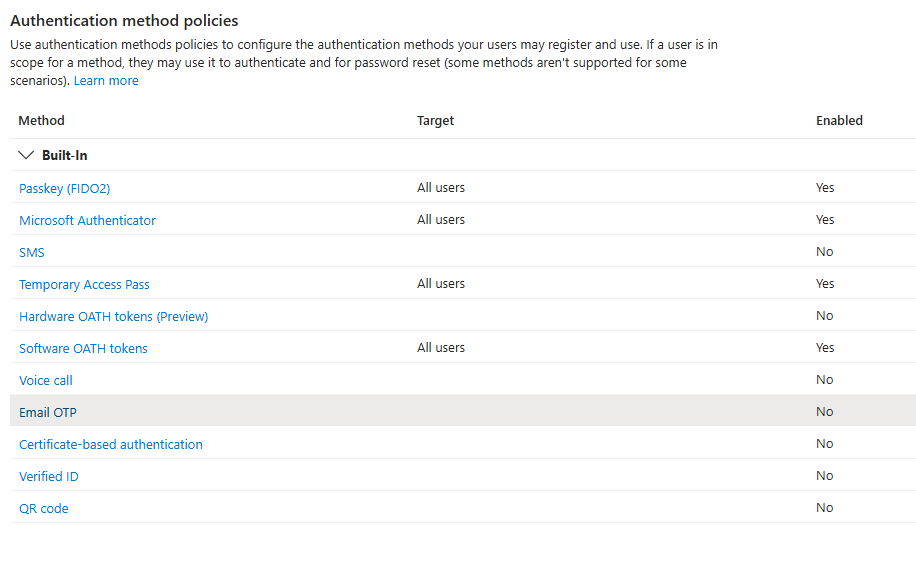Click All users target for Software OATH tokens
Screen dimensions: 916x561
click(x=440, y=348)
